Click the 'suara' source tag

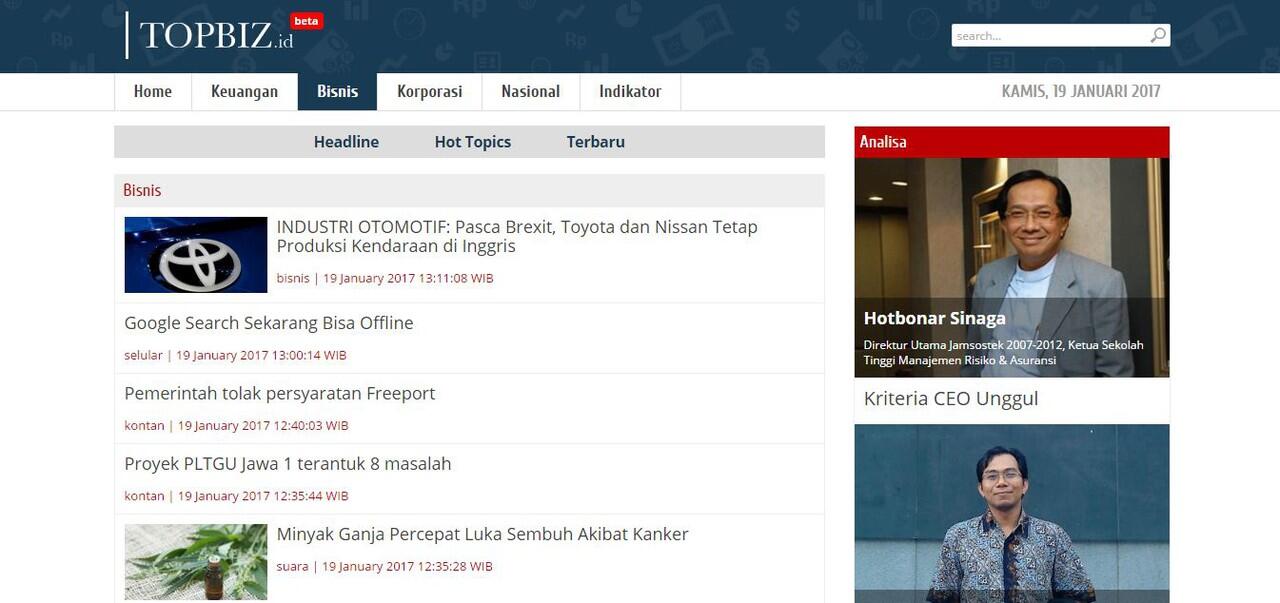[292, 566]
